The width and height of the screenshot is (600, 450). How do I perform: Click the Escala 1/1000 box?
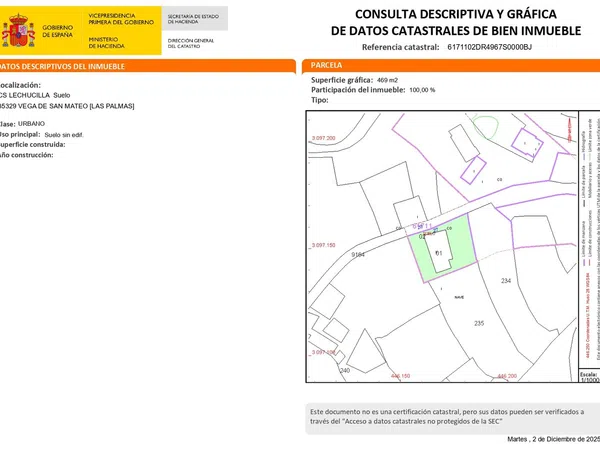589,377
